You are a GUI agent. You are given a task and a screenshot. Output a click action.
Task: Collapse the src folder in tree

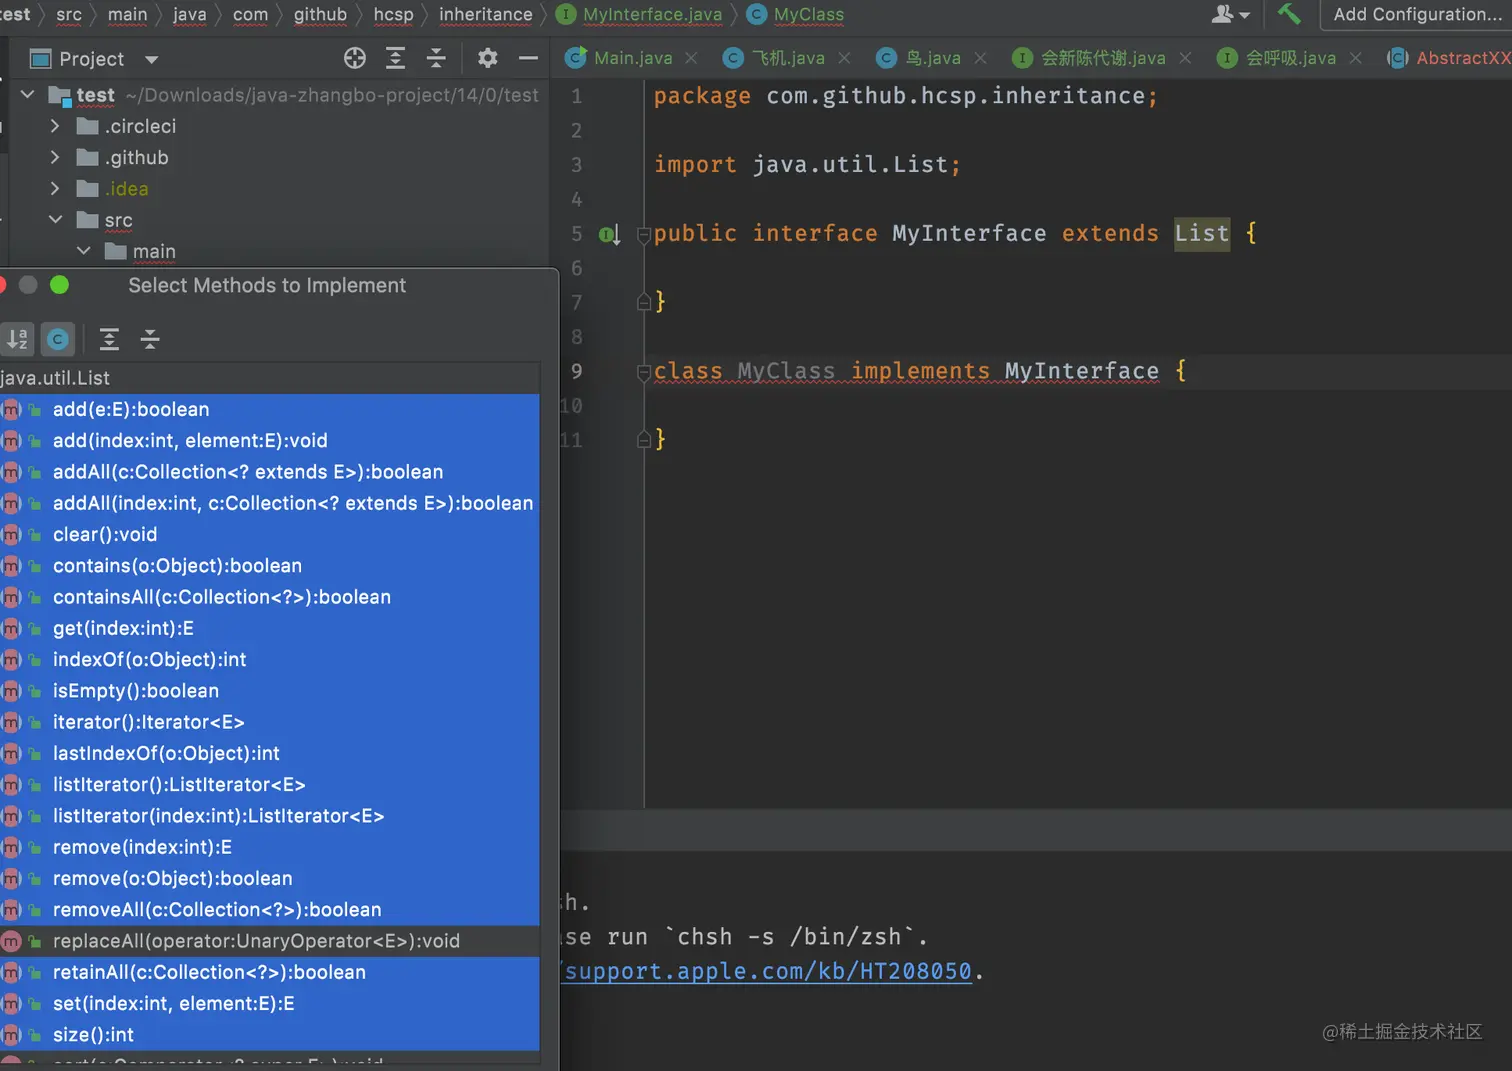[x=55, y=220]
